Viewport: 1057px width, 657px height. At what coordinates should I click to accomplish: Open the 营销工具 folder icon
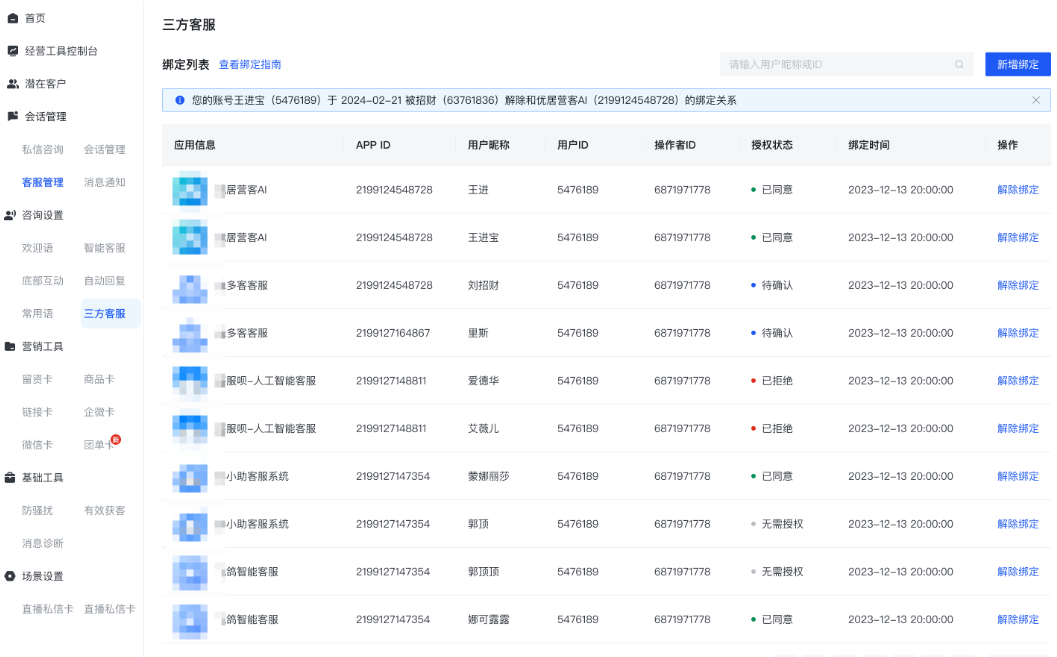(10, 346)
